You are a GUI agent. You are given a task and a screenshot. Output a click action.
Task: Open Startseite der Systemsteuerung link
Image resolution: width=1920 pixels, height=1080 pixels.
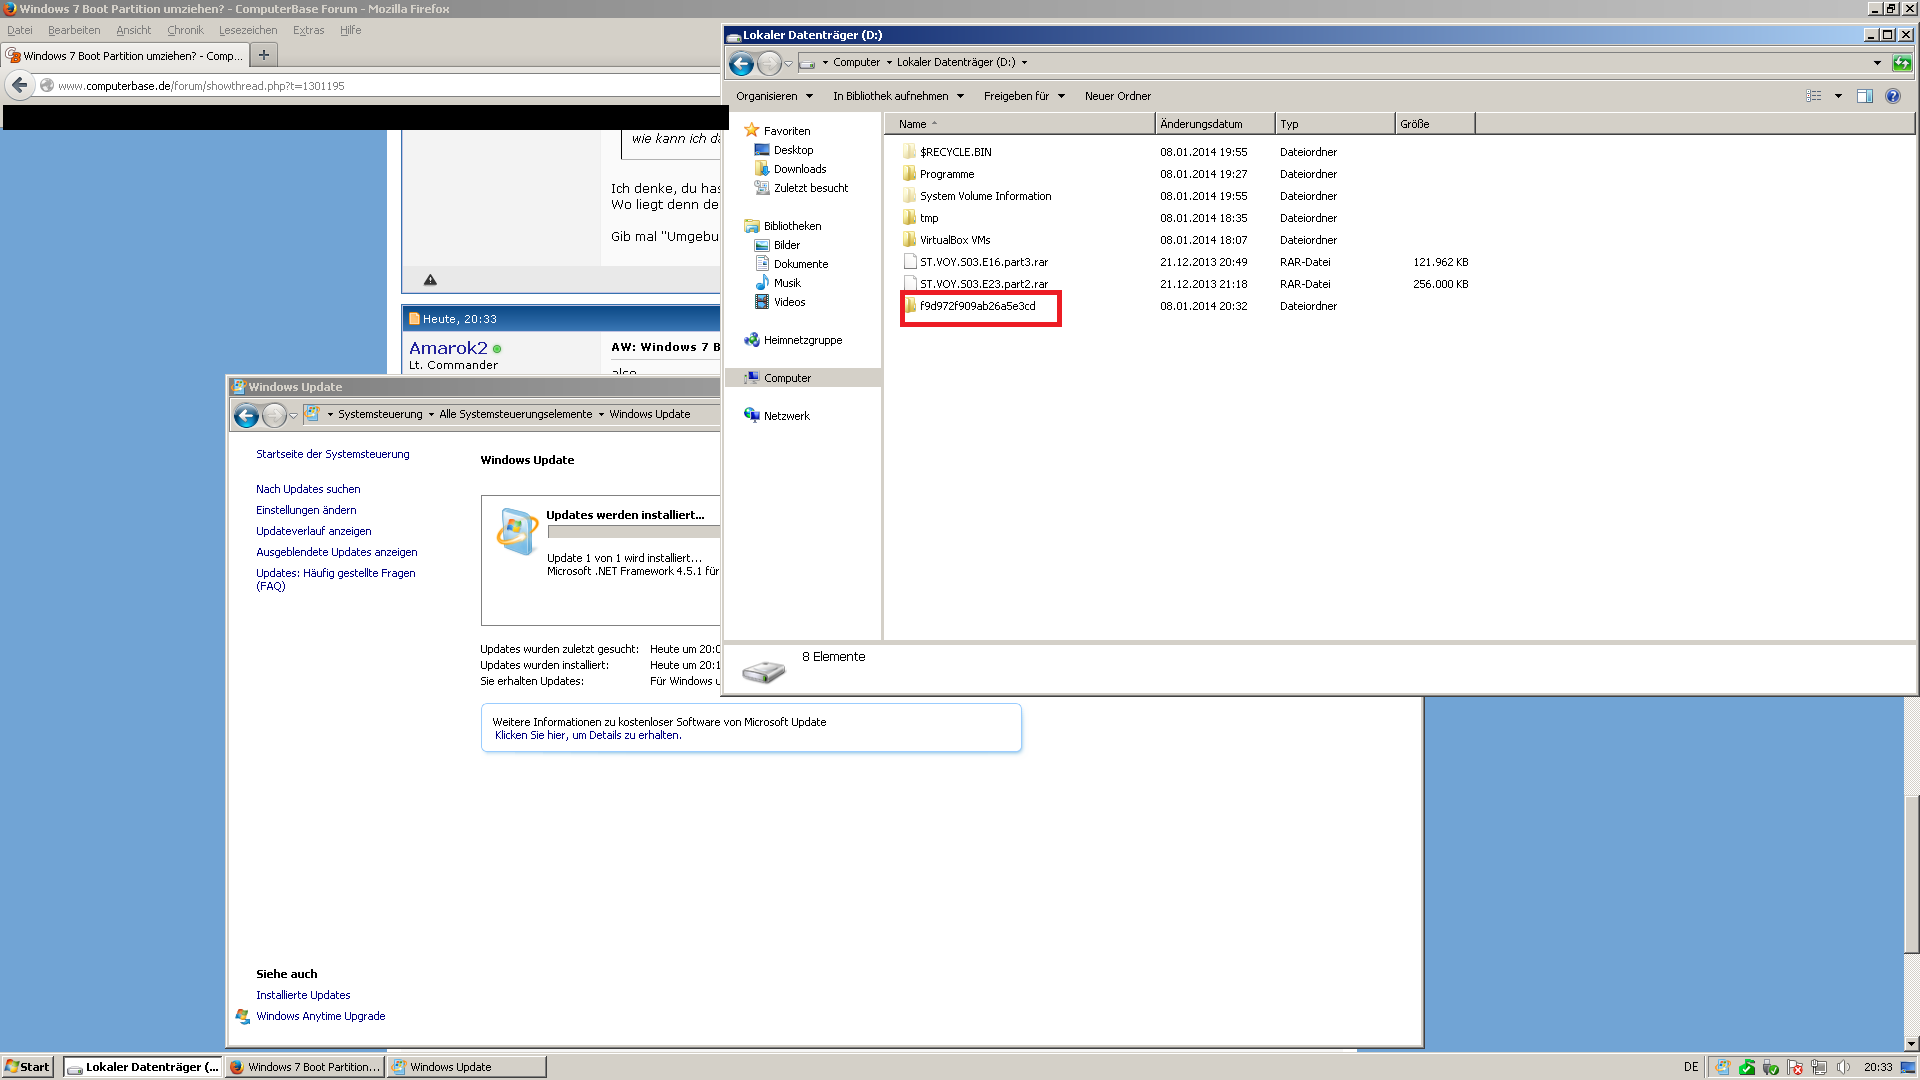pyautogui.click(x=332, y=454)
